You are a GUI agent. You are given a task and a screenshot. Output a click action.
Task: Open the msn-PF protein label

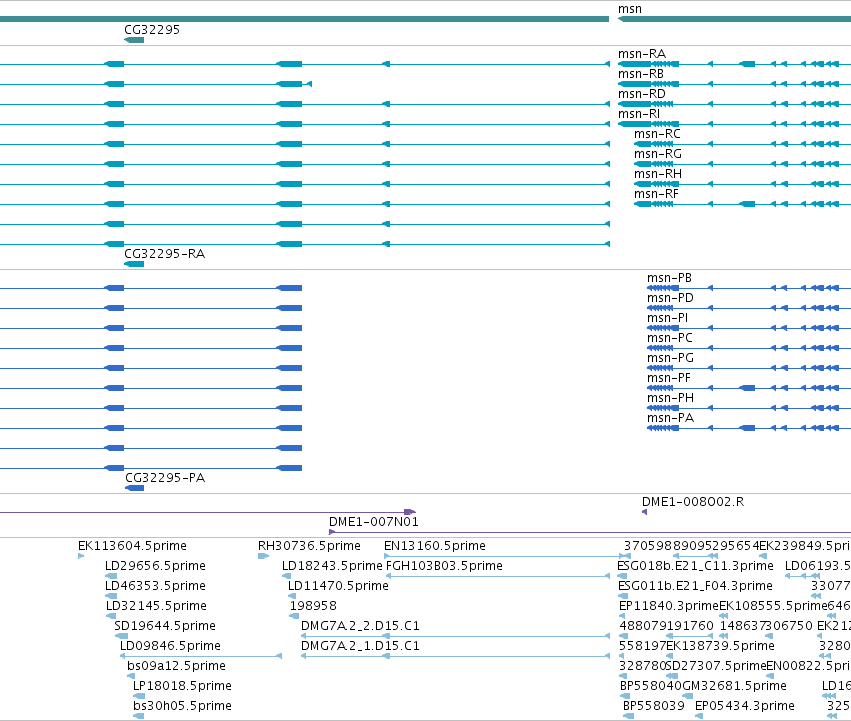click(x=669, y=378)
